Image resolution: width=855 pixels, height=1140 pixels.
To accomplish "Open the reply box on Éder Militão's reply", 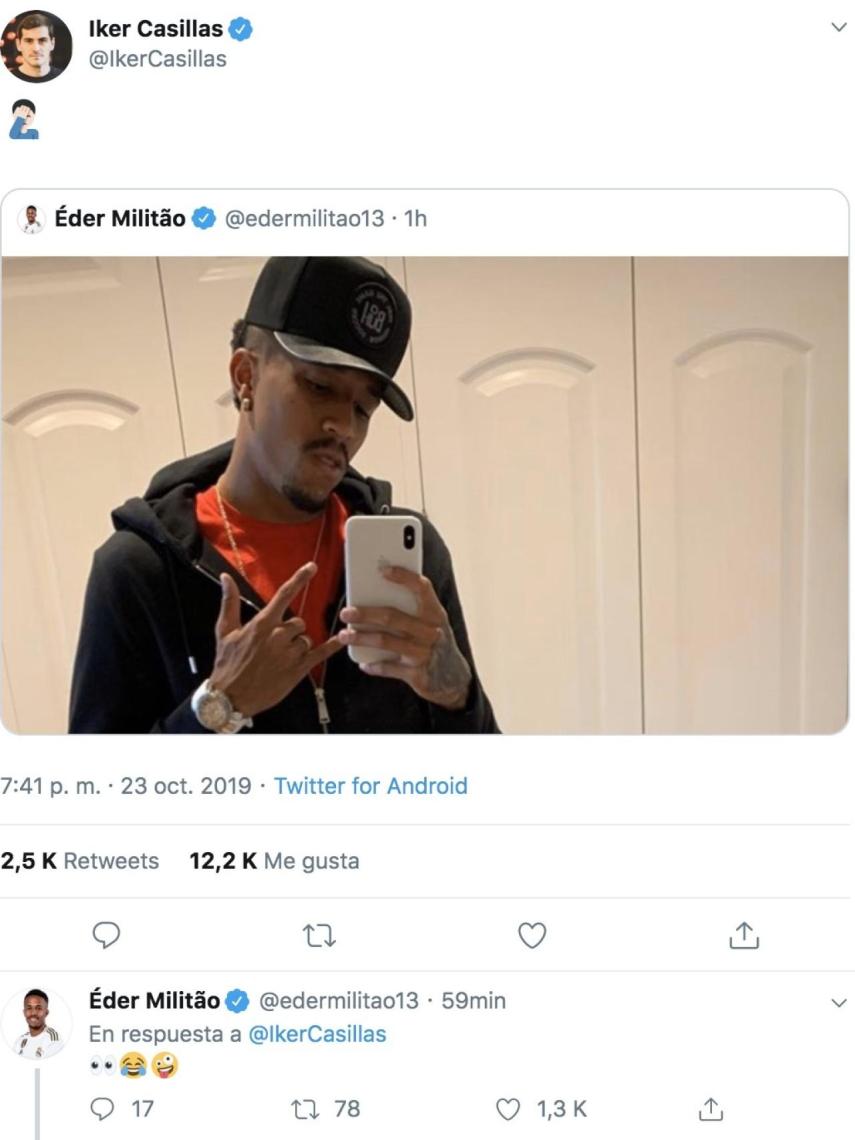I will click(x=105, y=1108).
